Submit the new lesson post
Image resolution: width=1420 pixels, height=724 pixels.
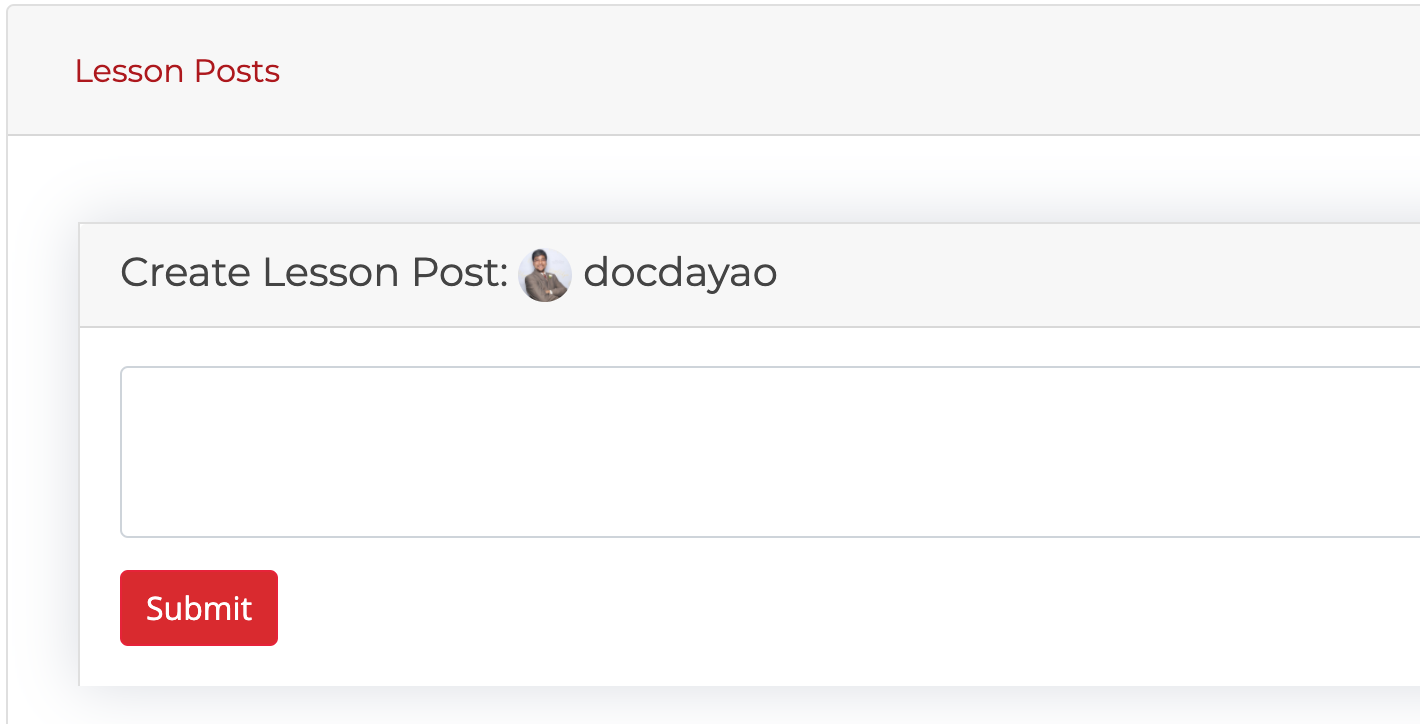(199, 608)
